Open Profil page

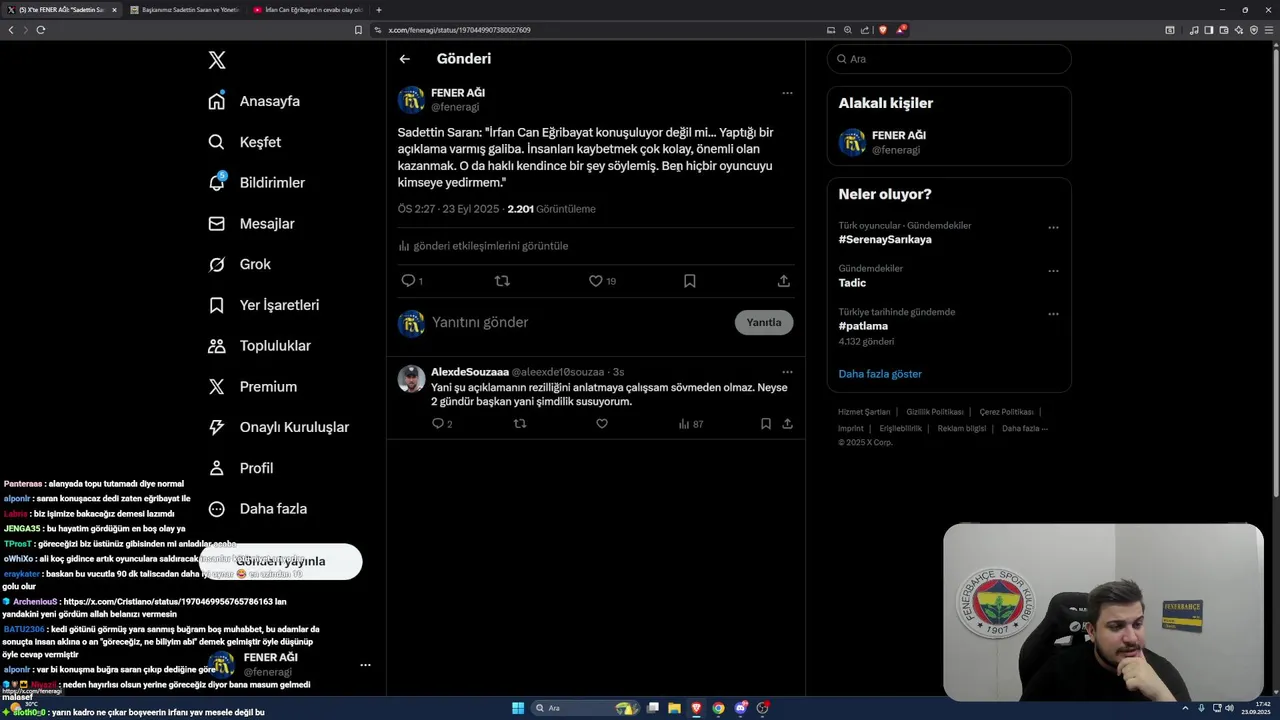(240, 468)
